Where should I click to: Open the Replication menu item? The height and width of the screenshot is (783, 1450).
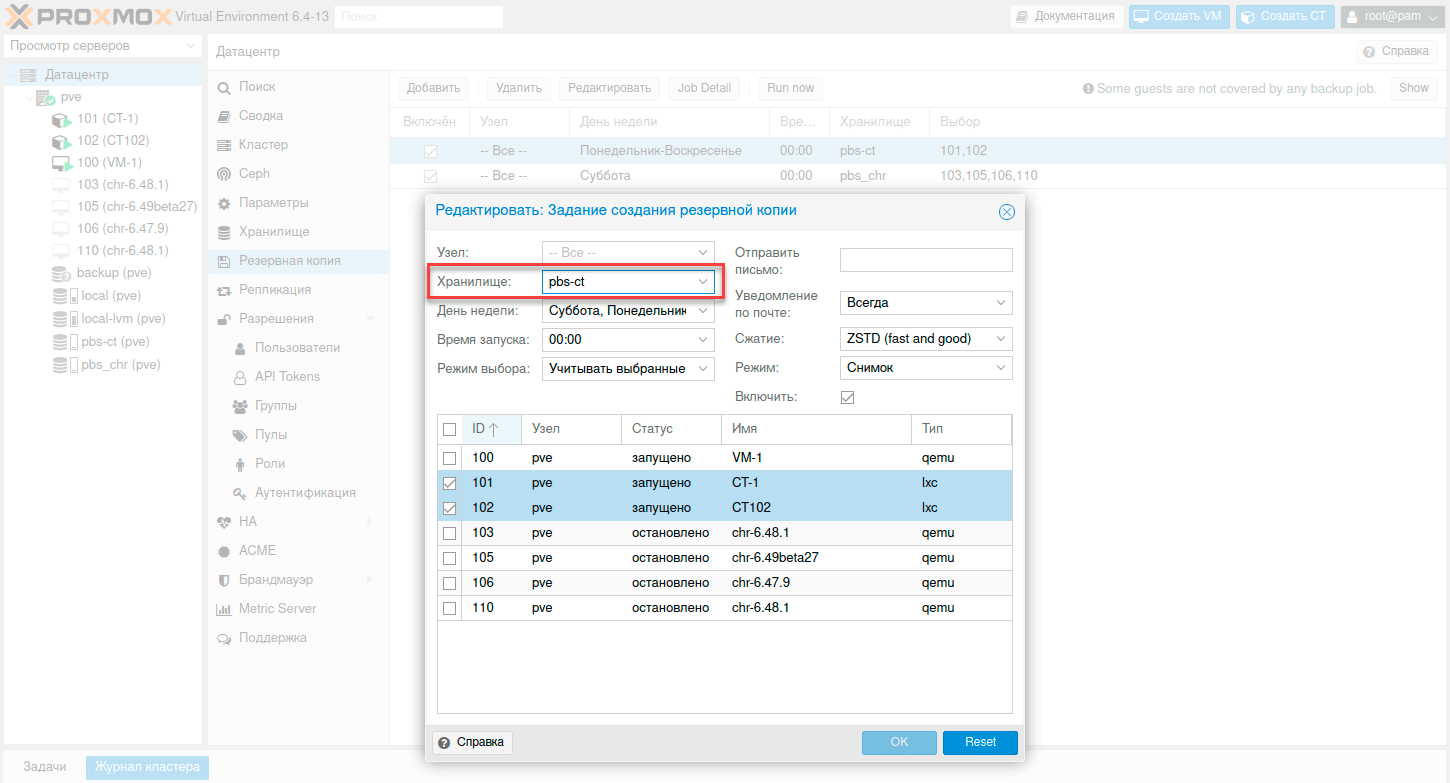click(274, 290)
